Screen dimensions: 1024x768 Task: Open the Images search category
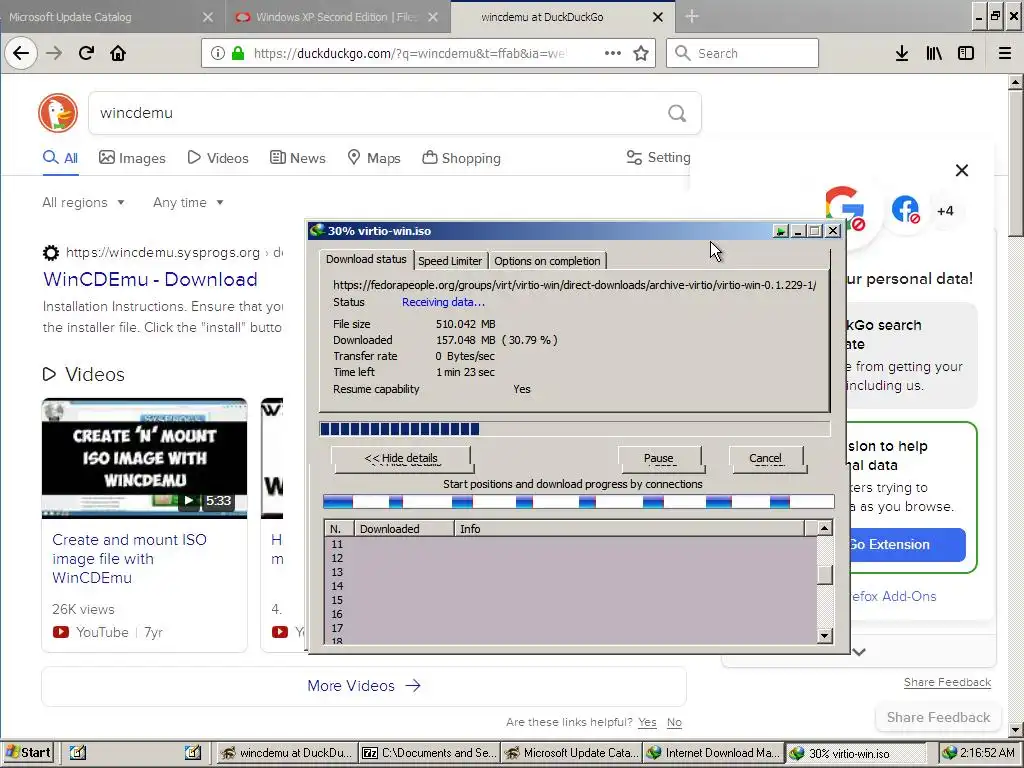pyautogui.click(x=133, y=158)
